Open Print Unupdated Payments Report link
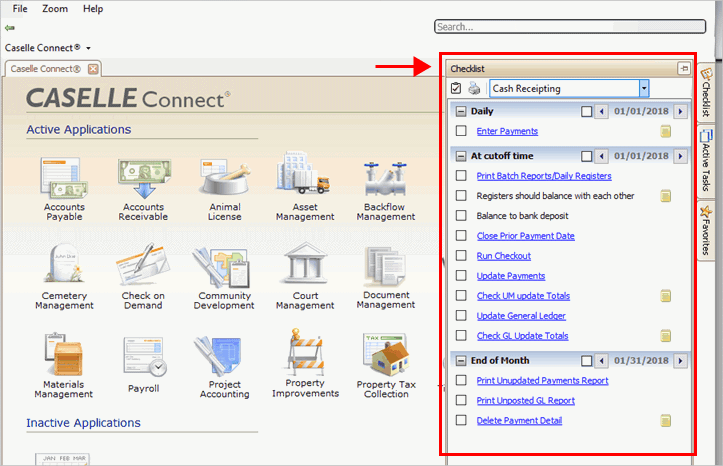This screenshot has width=723, height=466. pyautogui.click(x=542, y=381)
